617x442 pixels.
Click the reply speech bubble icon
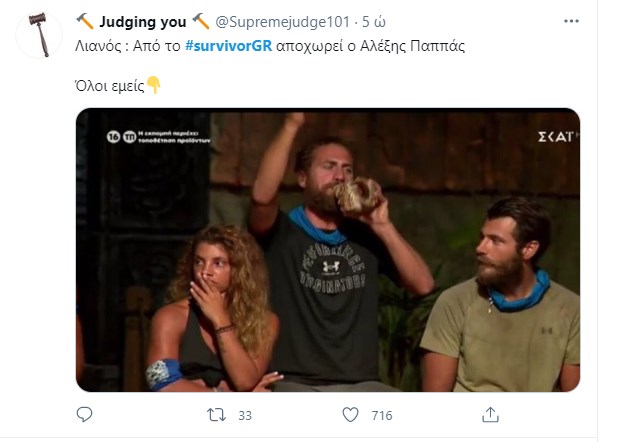coord(85,414)
